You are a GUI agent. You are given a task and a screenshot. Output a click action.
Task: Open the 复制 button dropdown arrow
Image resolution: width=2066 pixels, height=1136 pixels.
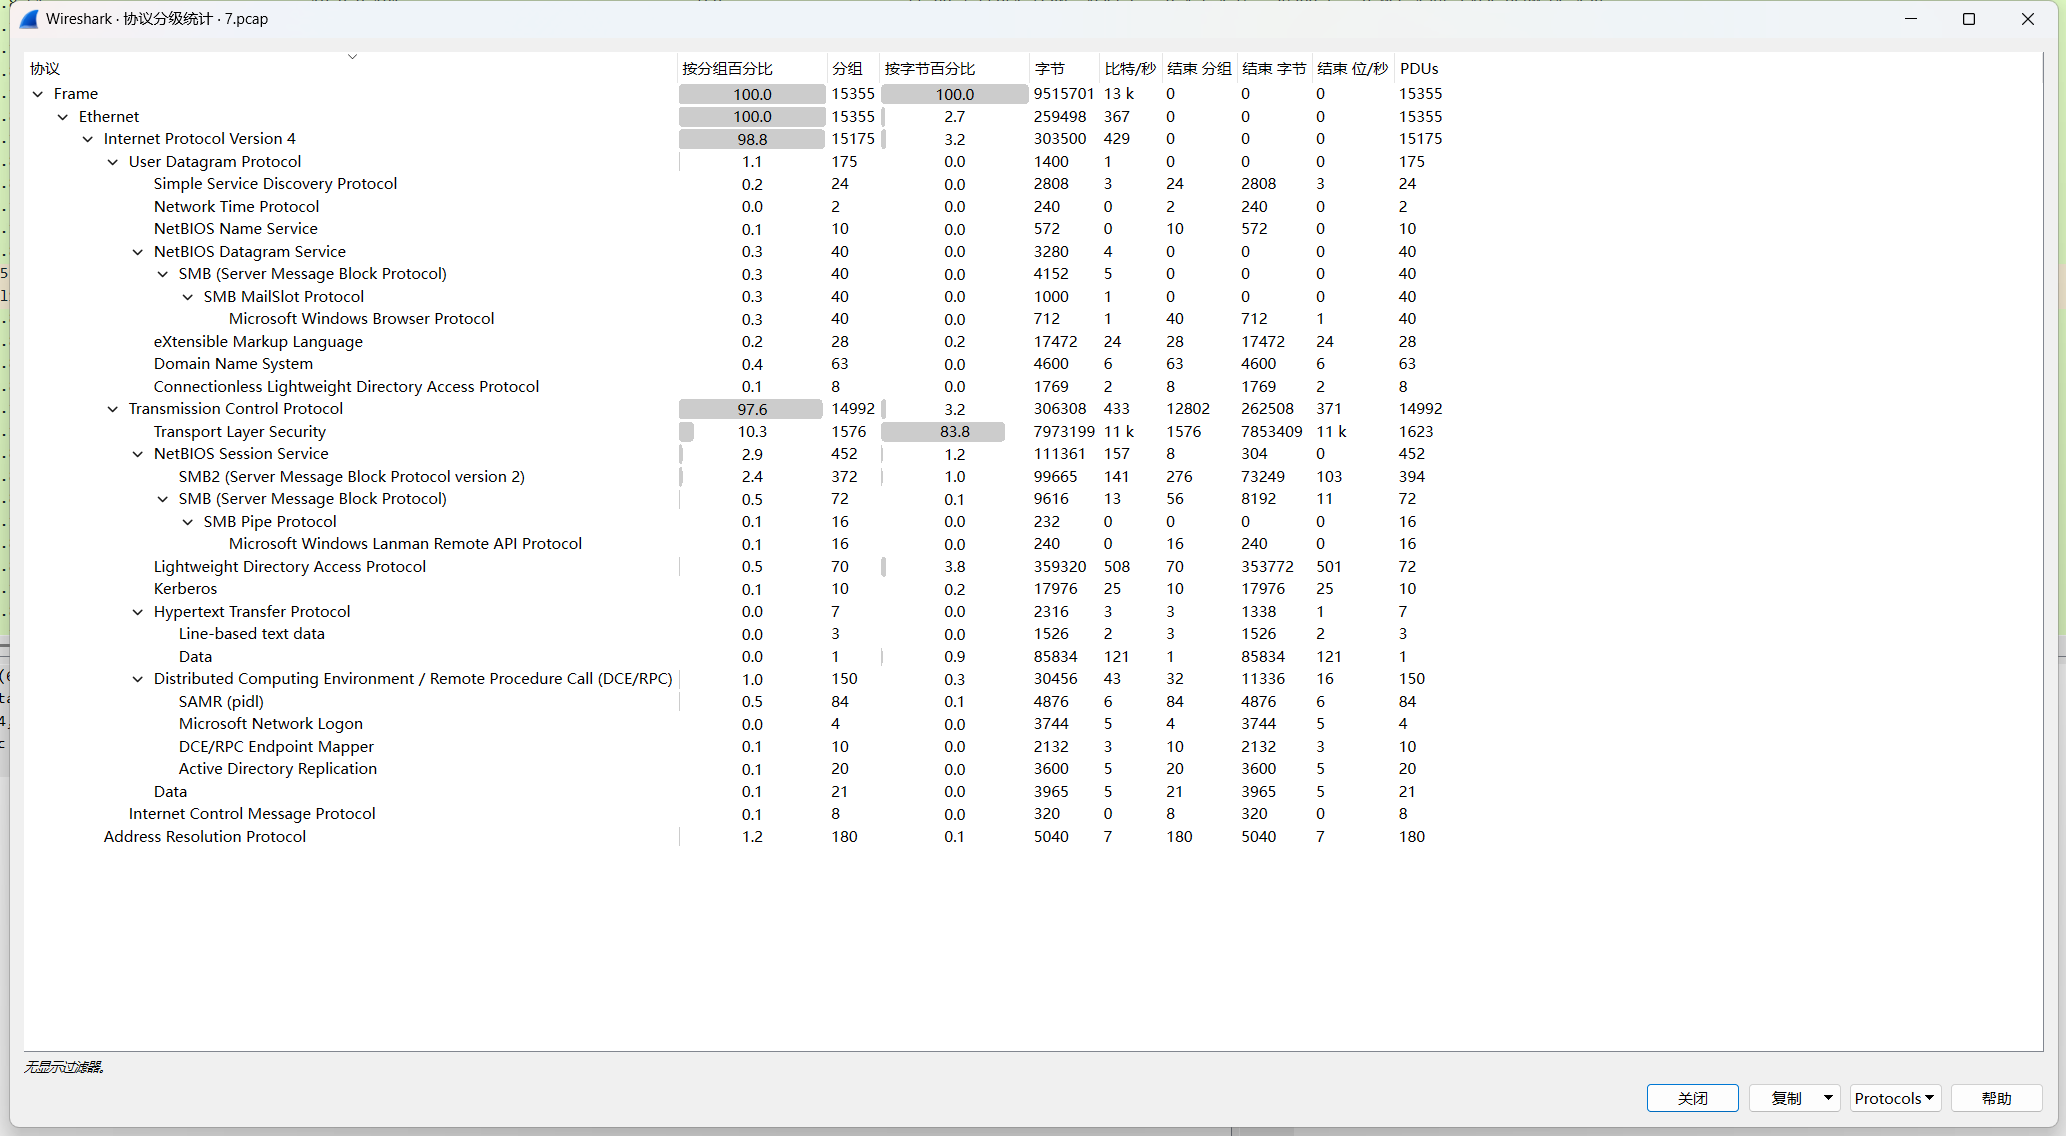(1828, 1098)
